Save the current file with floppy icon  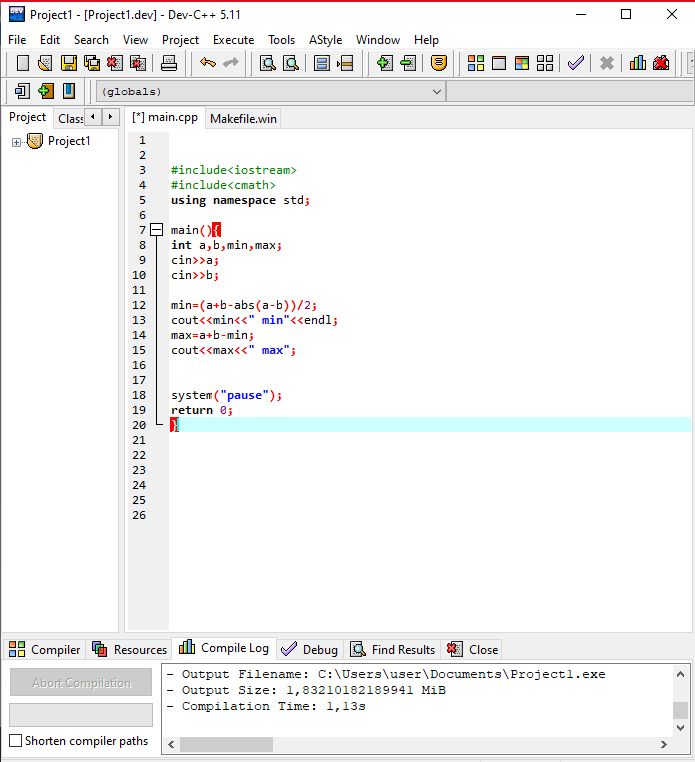click(x=69, y=63)
